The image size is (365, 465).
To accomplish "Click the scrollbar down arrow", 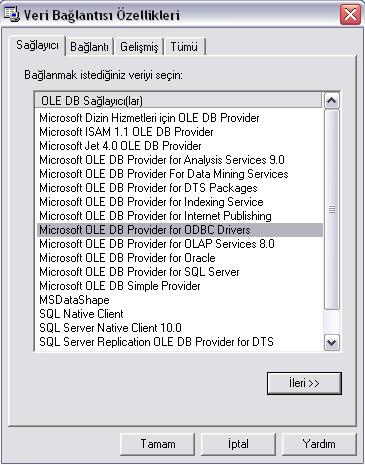I will 332,342.
